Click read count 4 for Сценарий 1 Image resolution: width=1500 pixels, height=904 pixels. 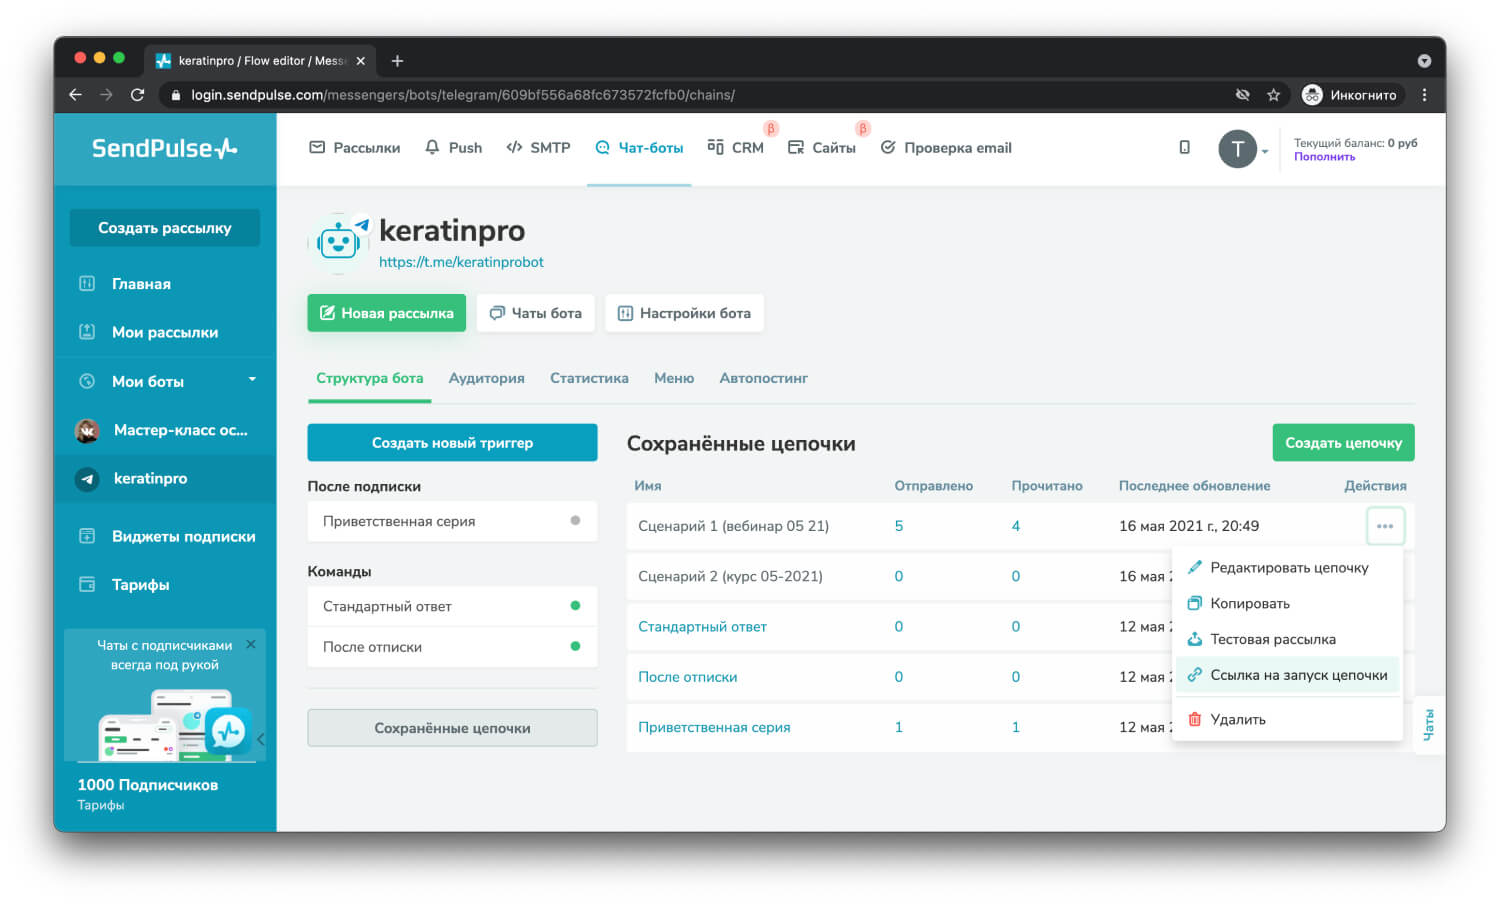pyautogui.click(x=1015, y=526)
